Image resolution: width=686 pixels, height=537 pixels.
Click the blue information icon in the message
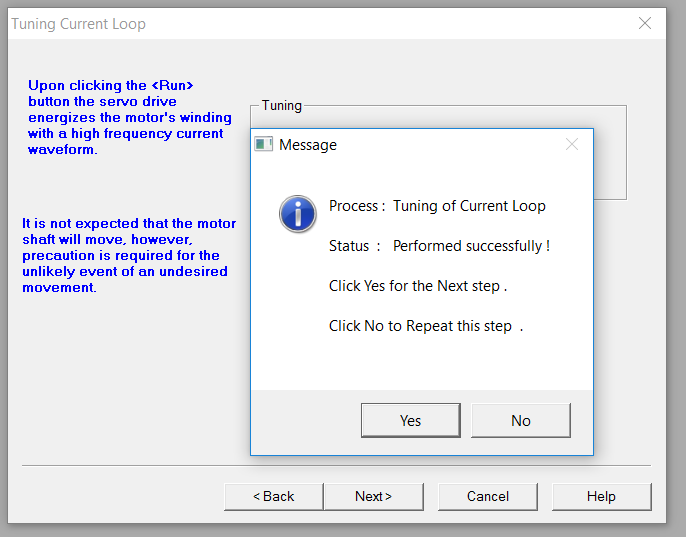[x=298, y=214]
